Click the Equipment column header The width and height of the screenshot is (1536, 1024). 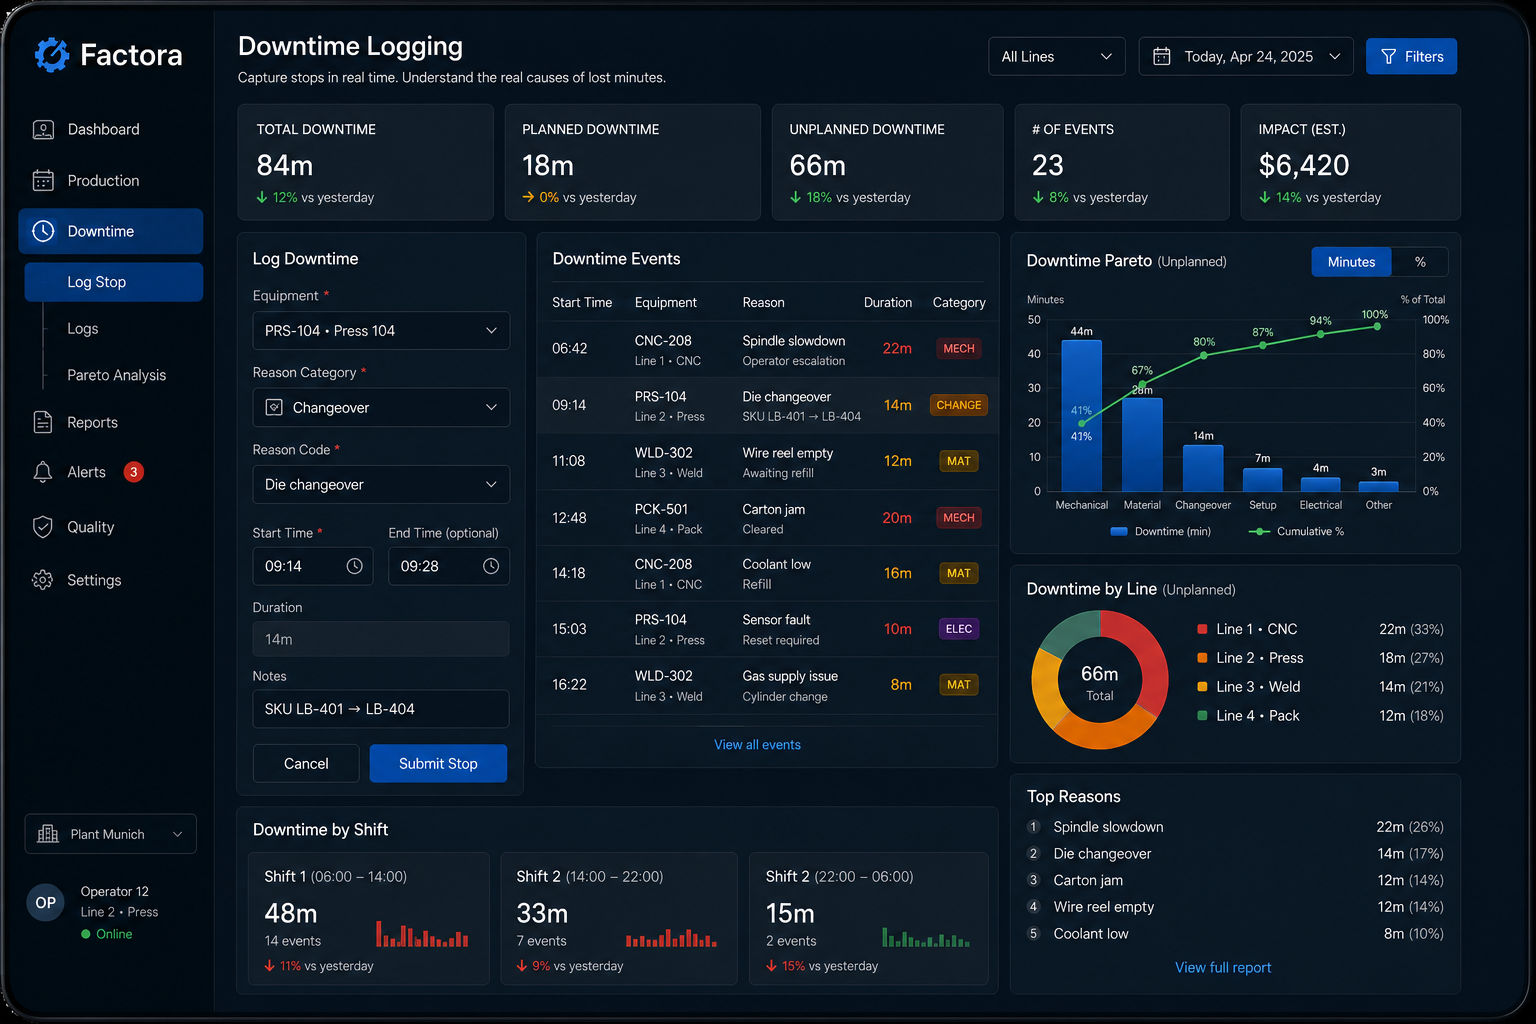click(665, 302)
